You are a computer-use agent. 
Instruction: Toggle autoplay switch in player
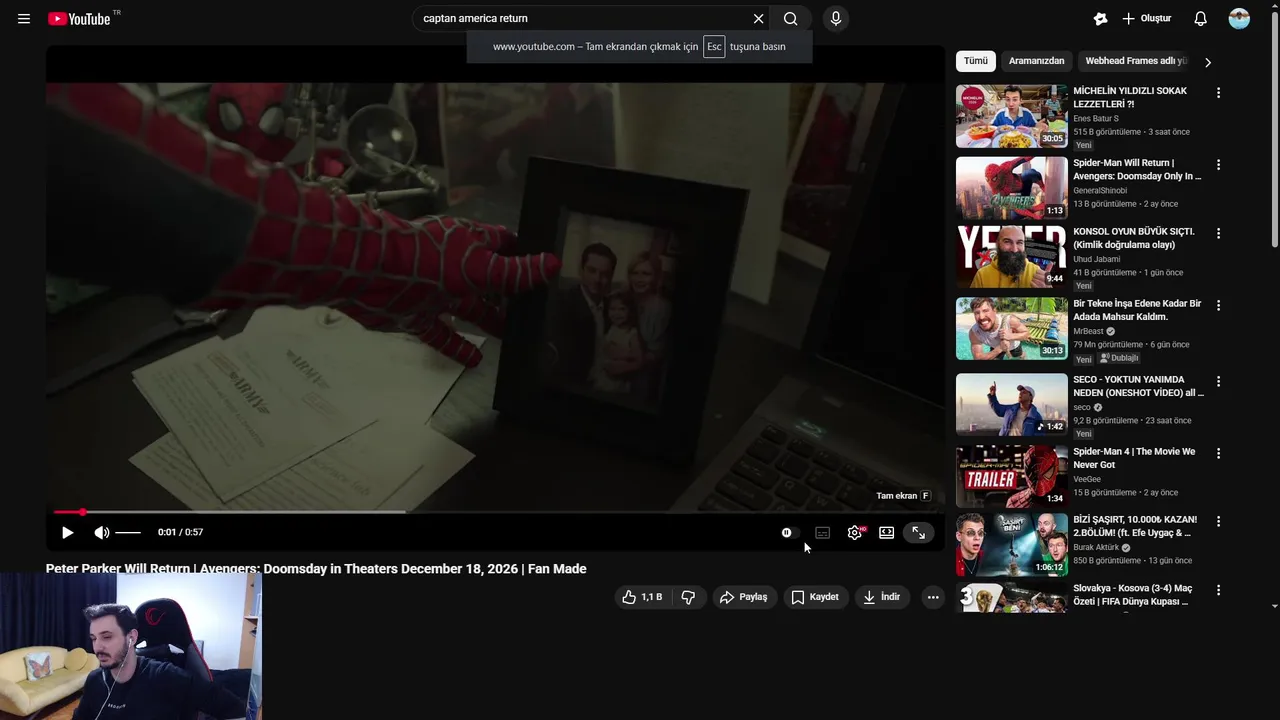pos(791,533)
